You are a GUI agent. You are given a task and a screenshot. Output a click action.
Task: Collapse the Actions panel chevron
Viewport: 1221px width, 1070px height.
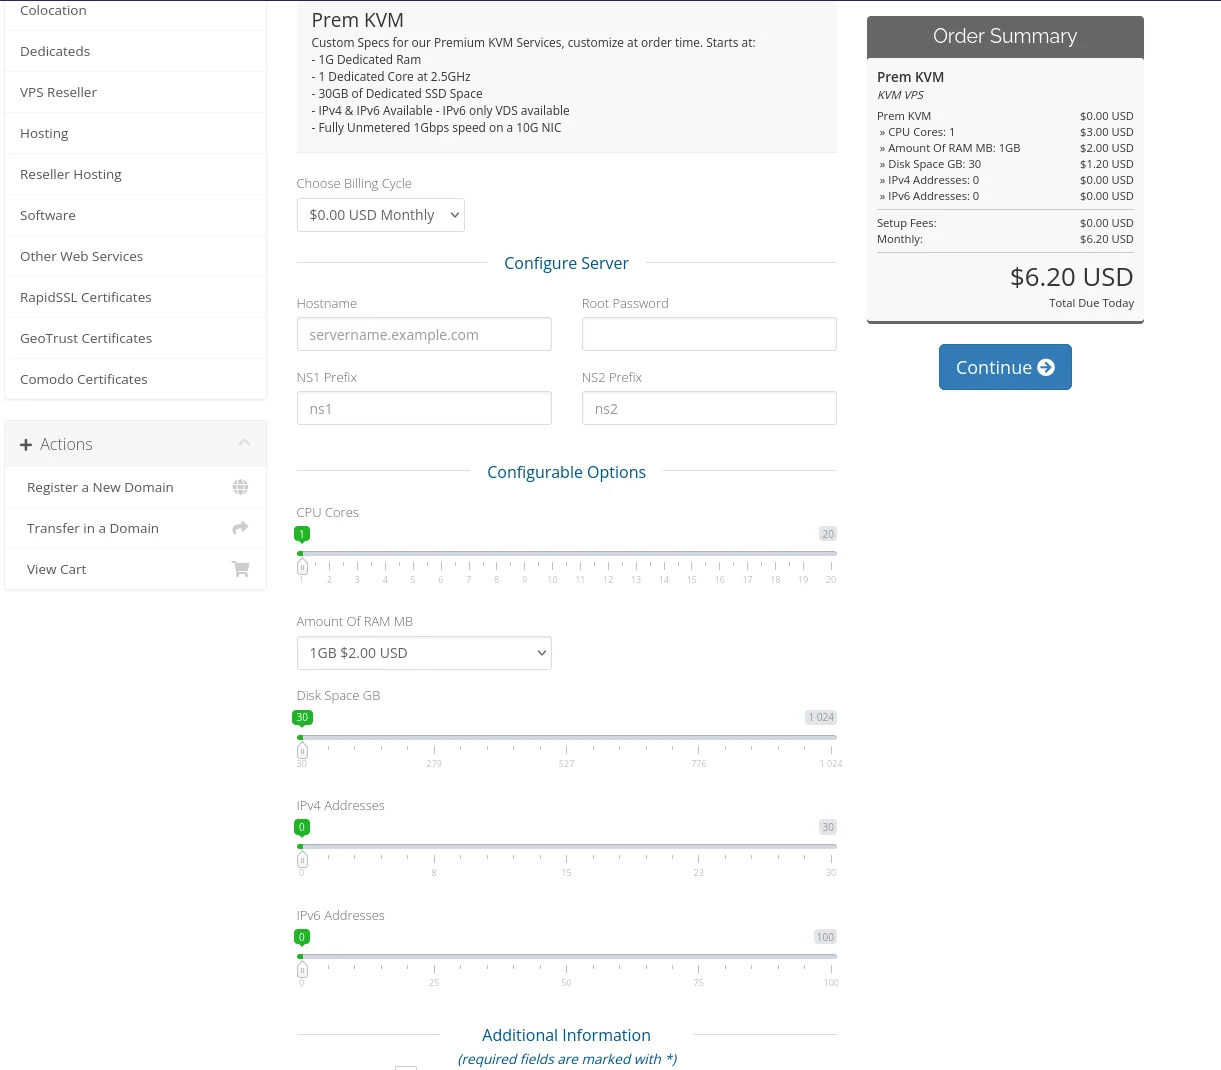click(244, 443)
